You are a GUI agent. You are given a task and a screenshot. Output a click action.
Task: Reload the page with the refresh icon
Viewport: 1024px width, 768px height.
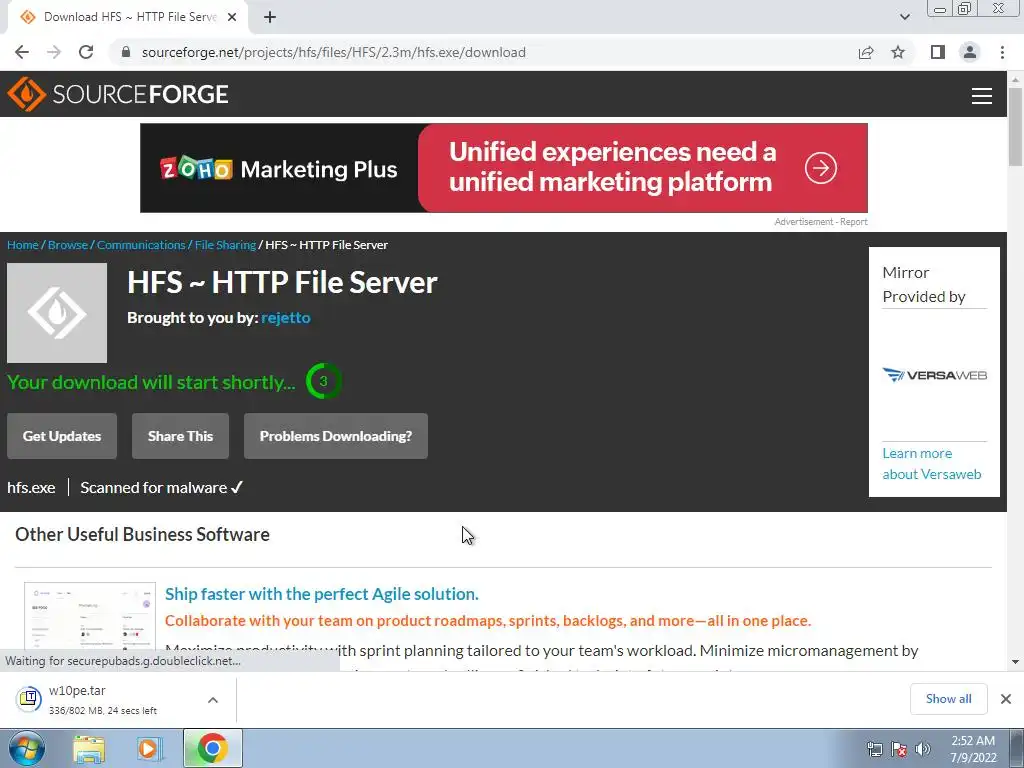tap(86, 52)
